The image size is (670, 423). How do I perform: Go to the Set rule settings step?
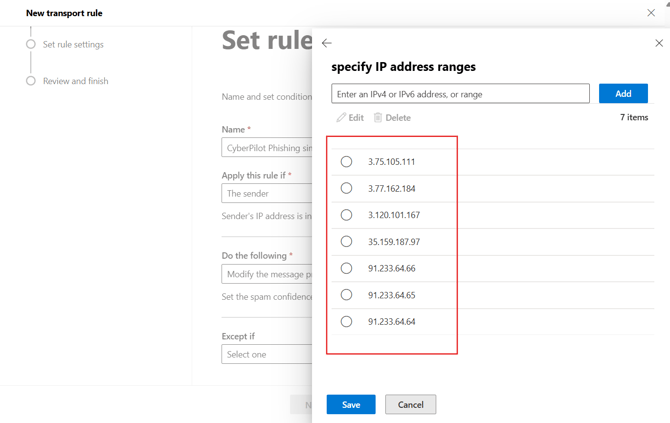coord(72,44)
